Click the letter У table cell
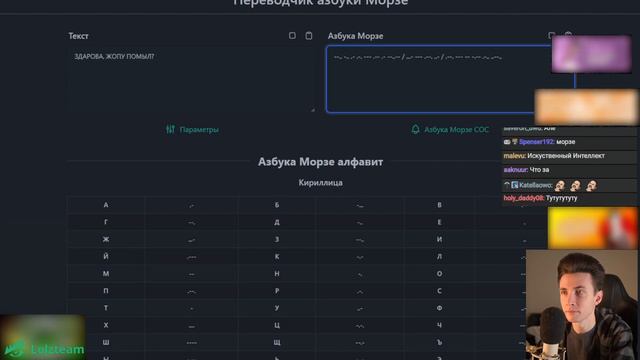Screen dimensions: 640x360 pos(277,308)
